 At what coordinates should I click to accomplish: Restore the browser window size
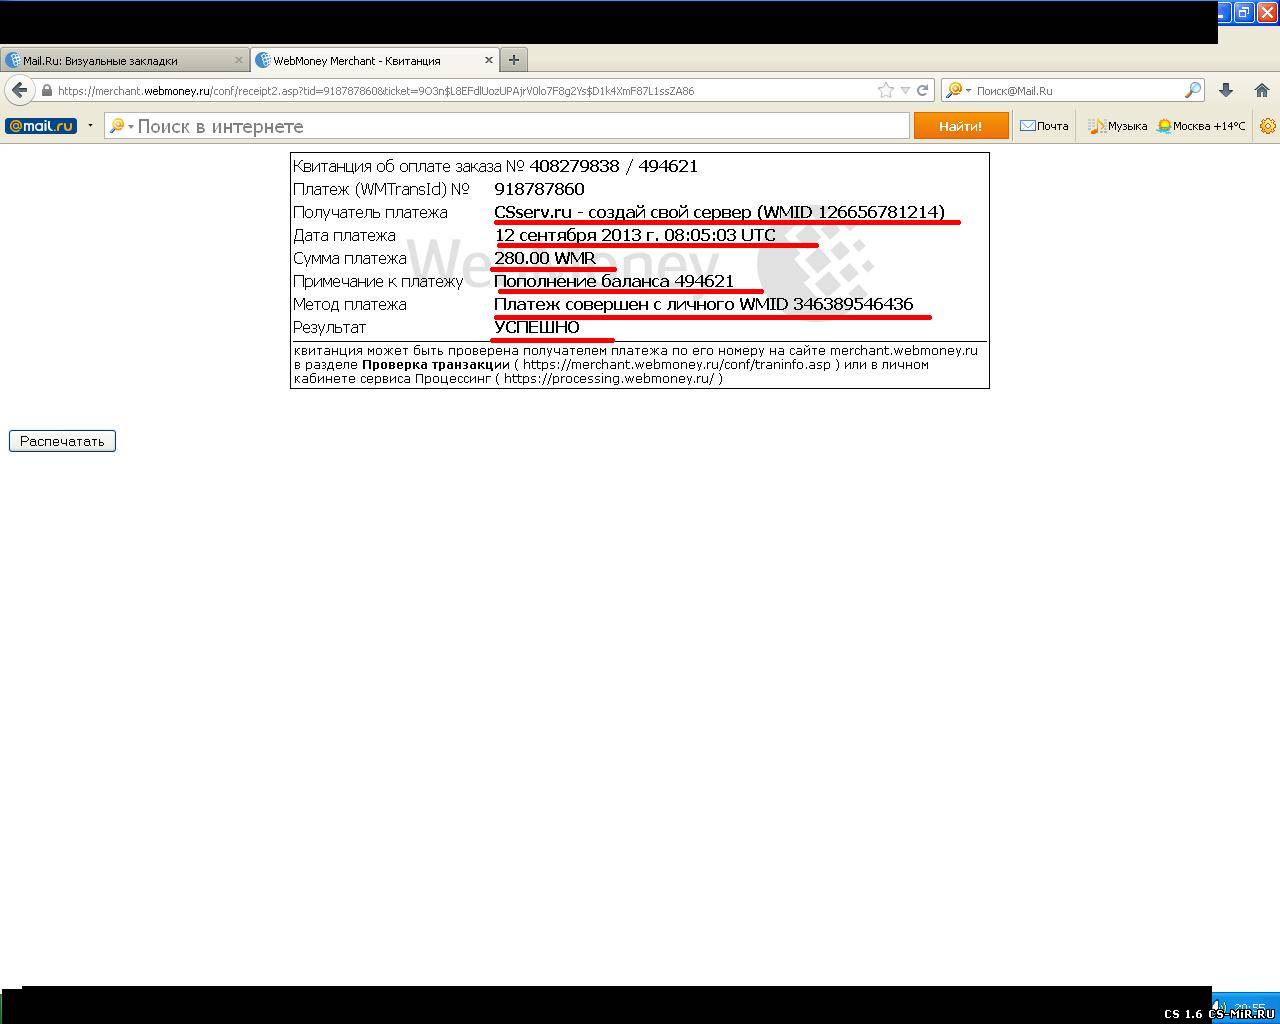tap(1244, 12)
